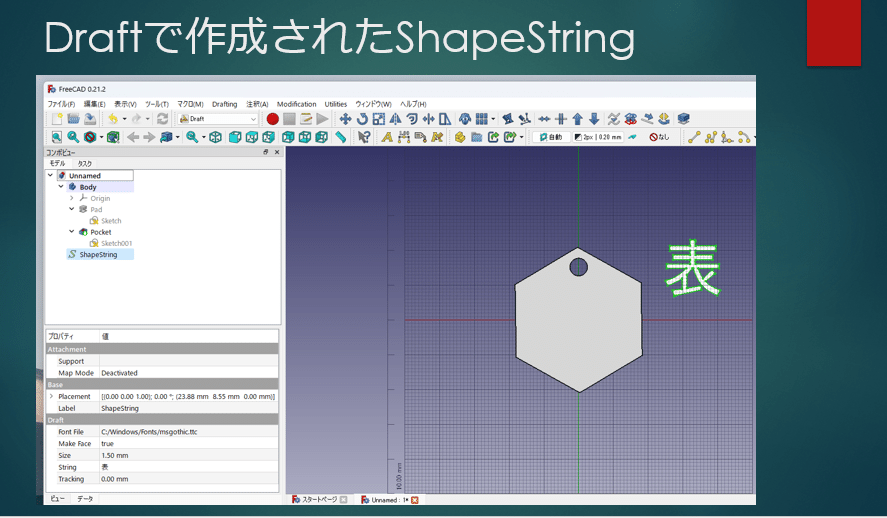
Task: Open the Modification menu
Action: tap(296, 104)
